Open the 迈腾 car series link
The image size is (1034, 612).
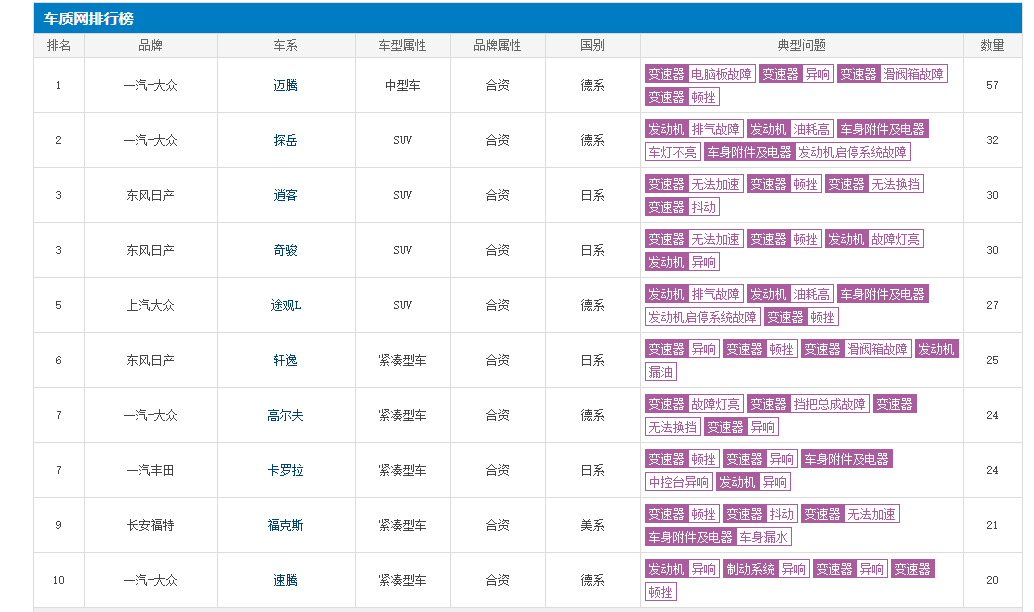pos(285,85)
